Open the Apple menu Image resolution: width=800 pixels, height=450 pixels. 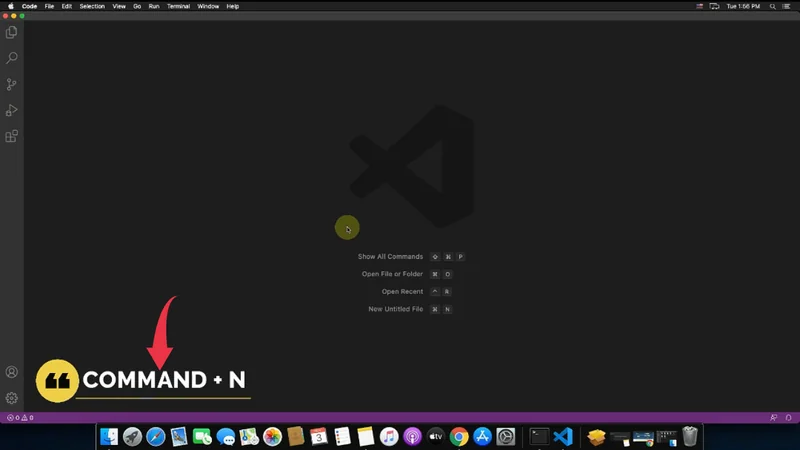tap(8, 6)
